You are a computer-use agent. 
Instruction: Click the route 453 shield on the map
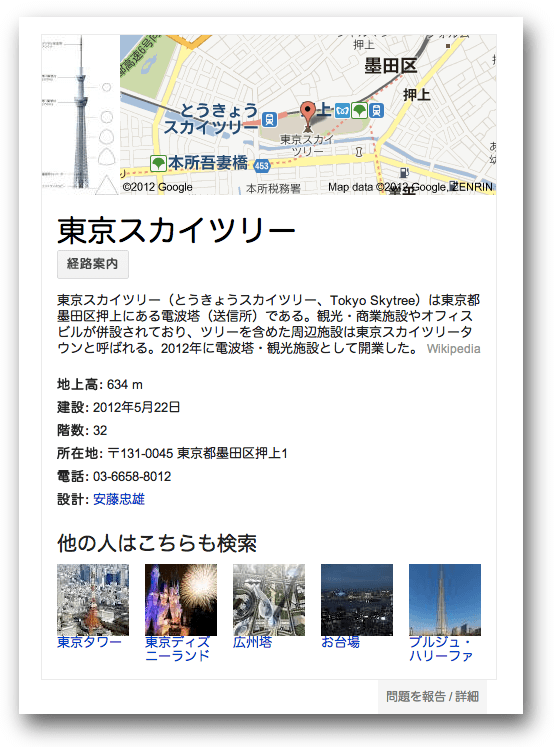tap(262, 165)
